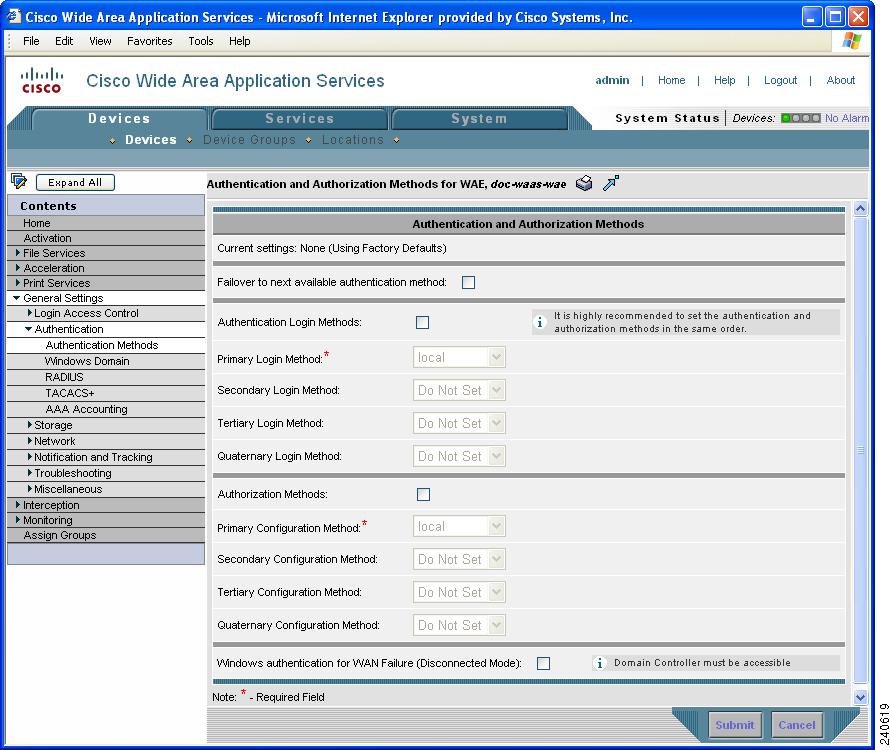Viewport: 890px width, 750px height.
Task: Open the Quaternary Login Method dropdown
Action: point(459,456)
